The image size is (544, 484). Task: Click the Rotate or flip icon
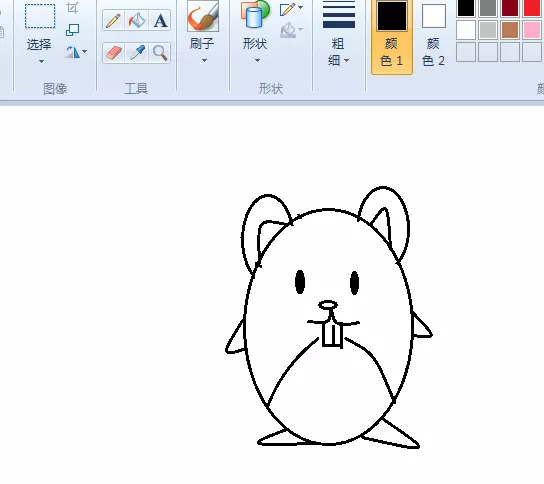pyautogui.click(x=73, y=52)
